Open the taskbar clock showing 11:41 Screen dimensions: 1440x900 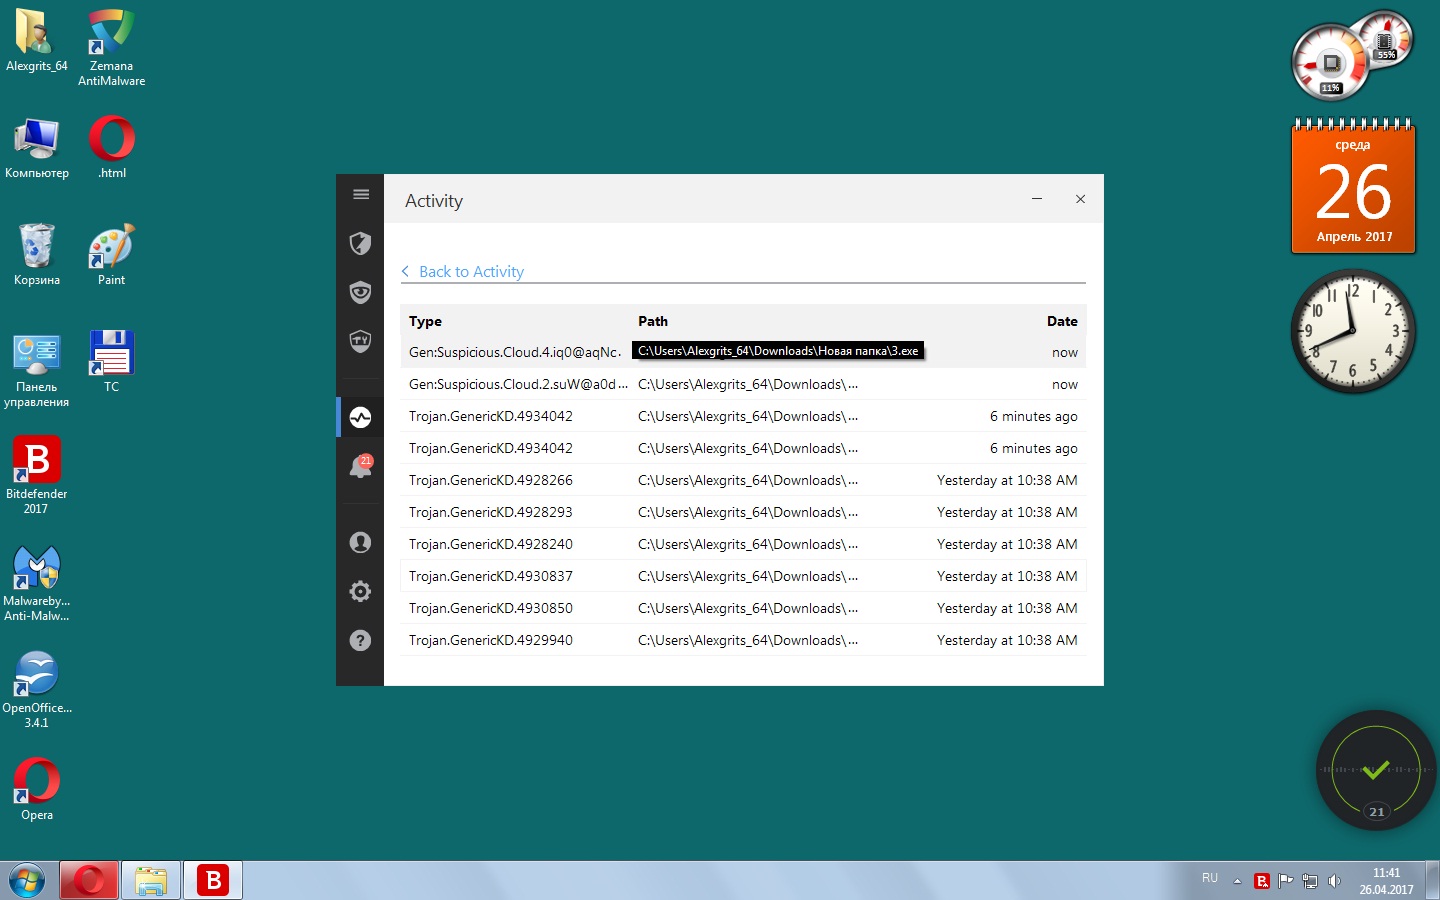pyautogui.click(x=1386, y=881)
